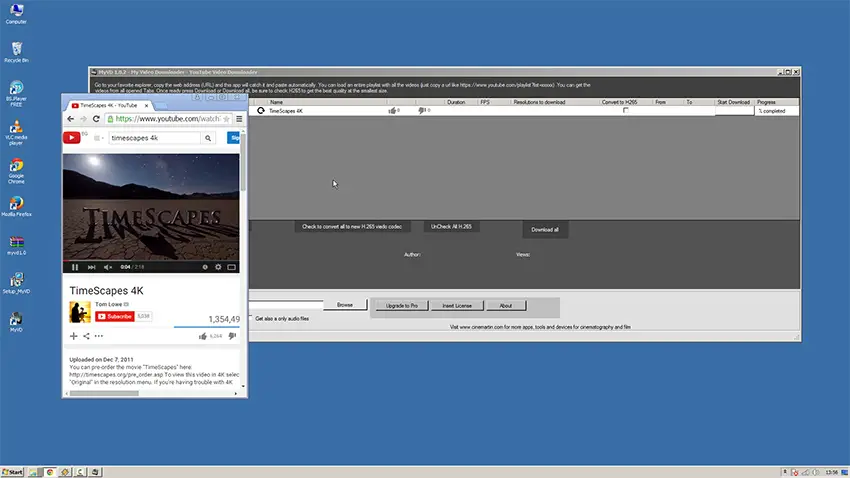Open the About dialog in MyVD
850x478 pixels.
tap(506, 306)
